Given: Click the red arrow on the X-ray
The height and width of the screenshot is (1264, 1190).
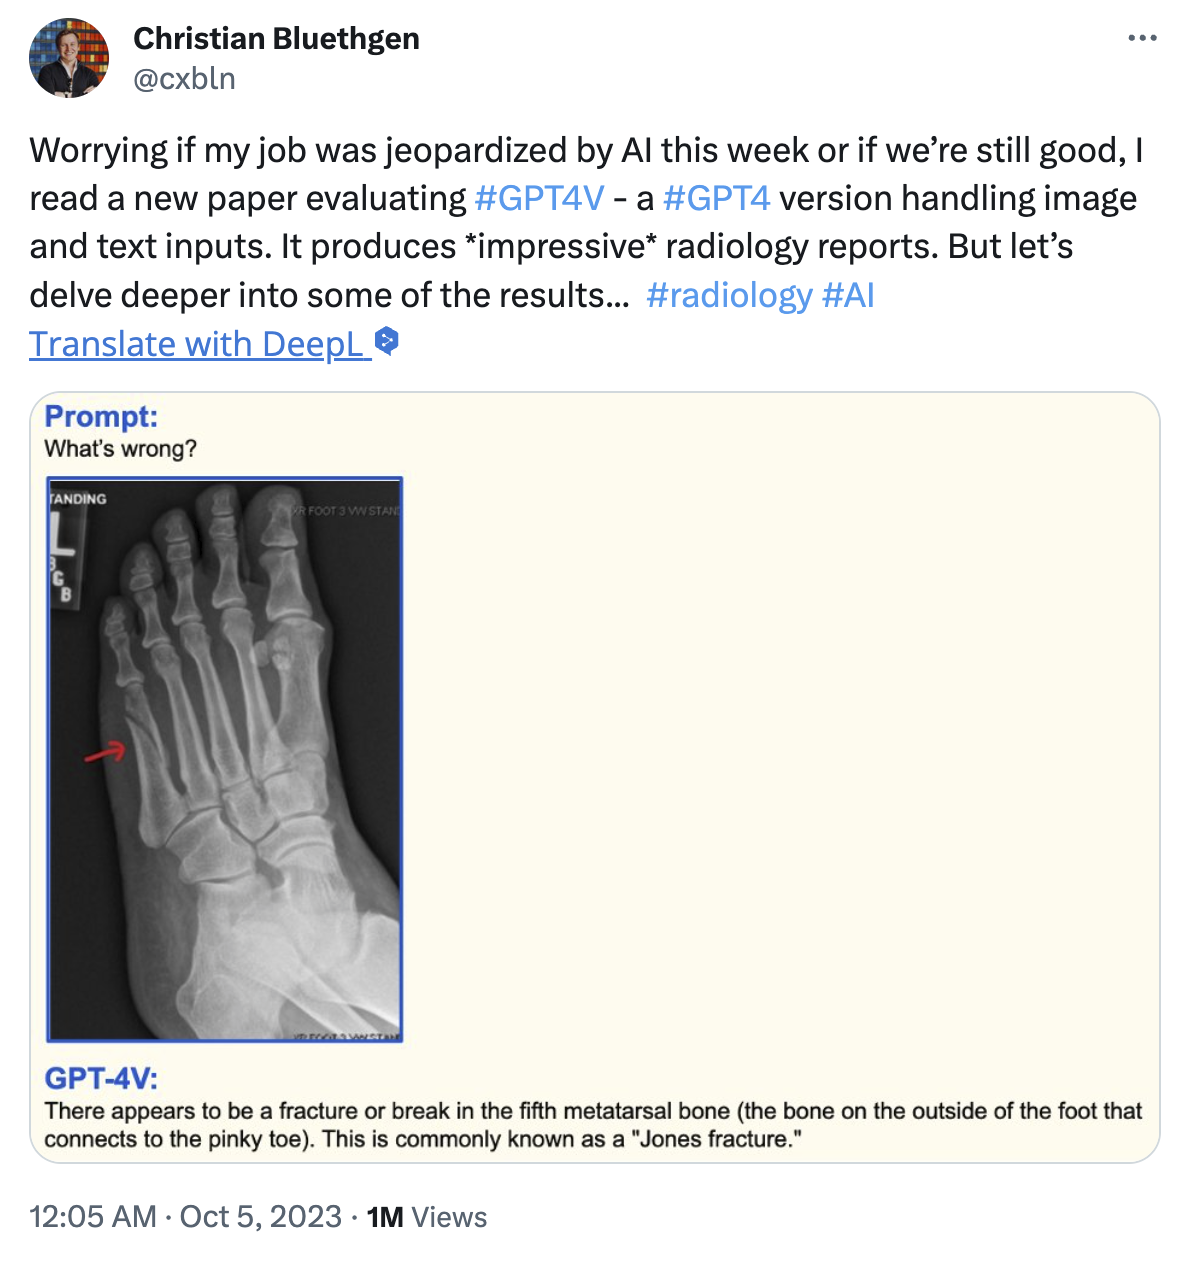Looking at the screenshot, I should [105, 752].
